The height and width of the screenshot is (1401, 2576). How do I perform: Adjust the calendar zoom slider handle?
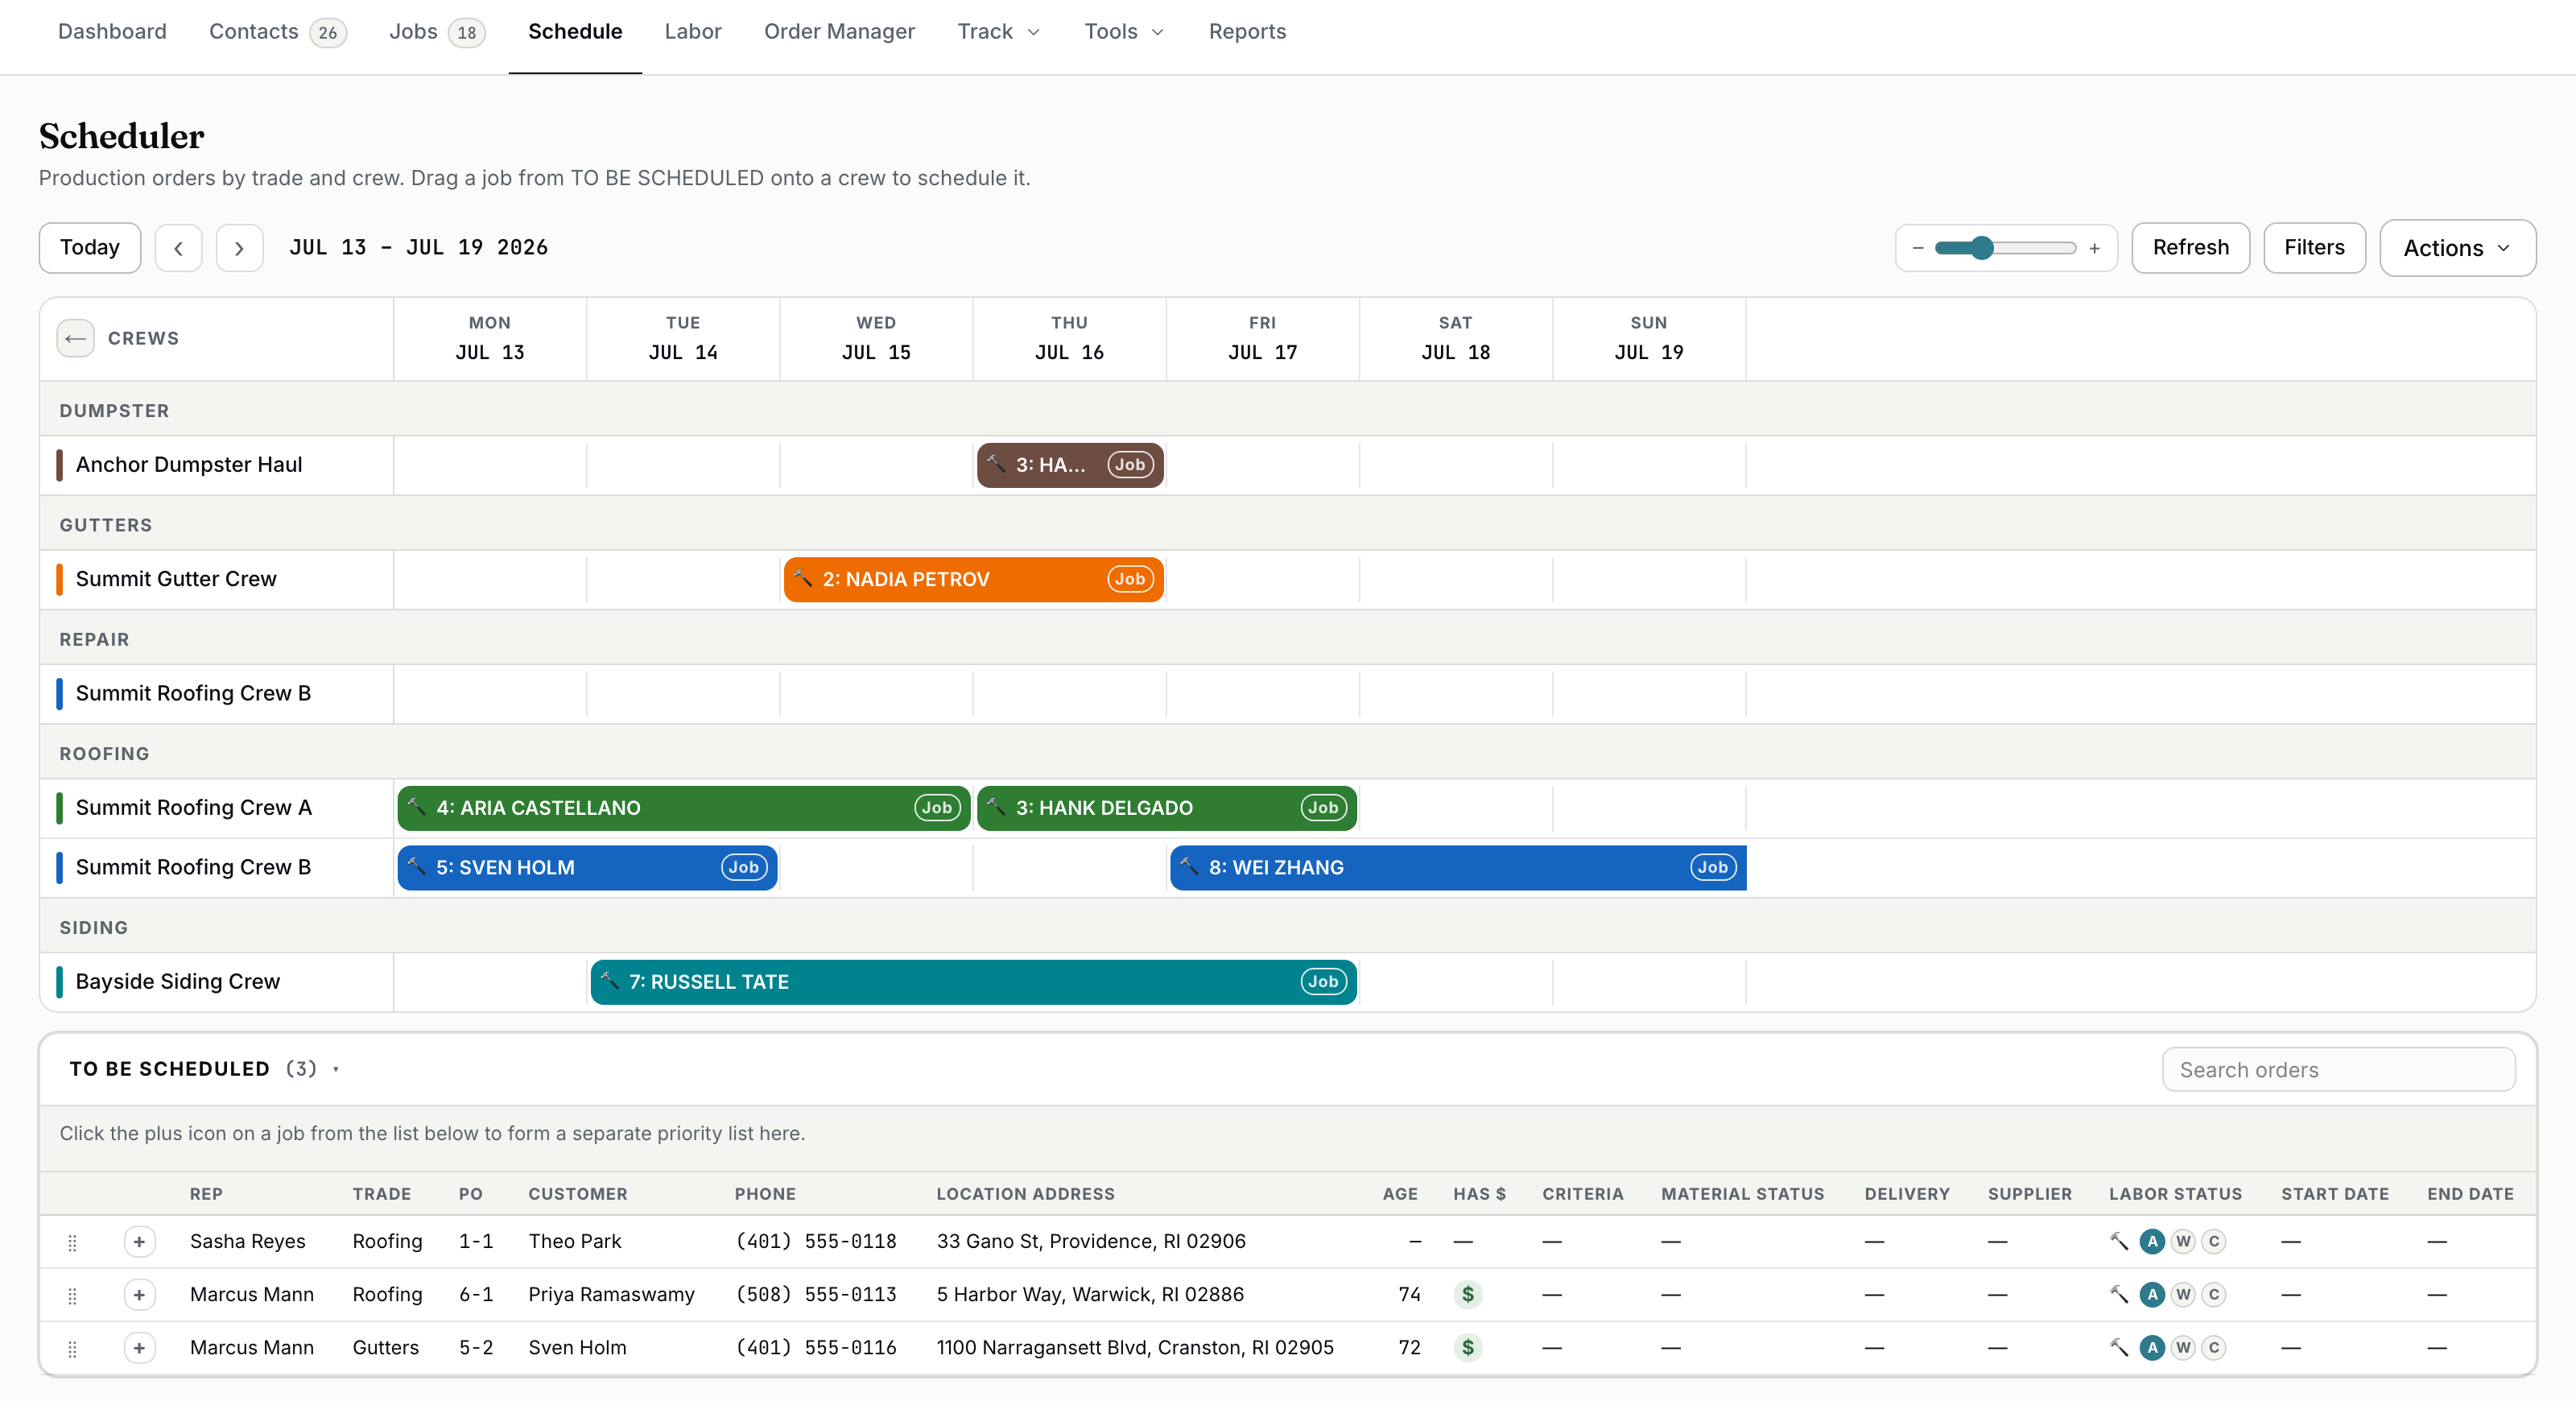coord(1981,248)
